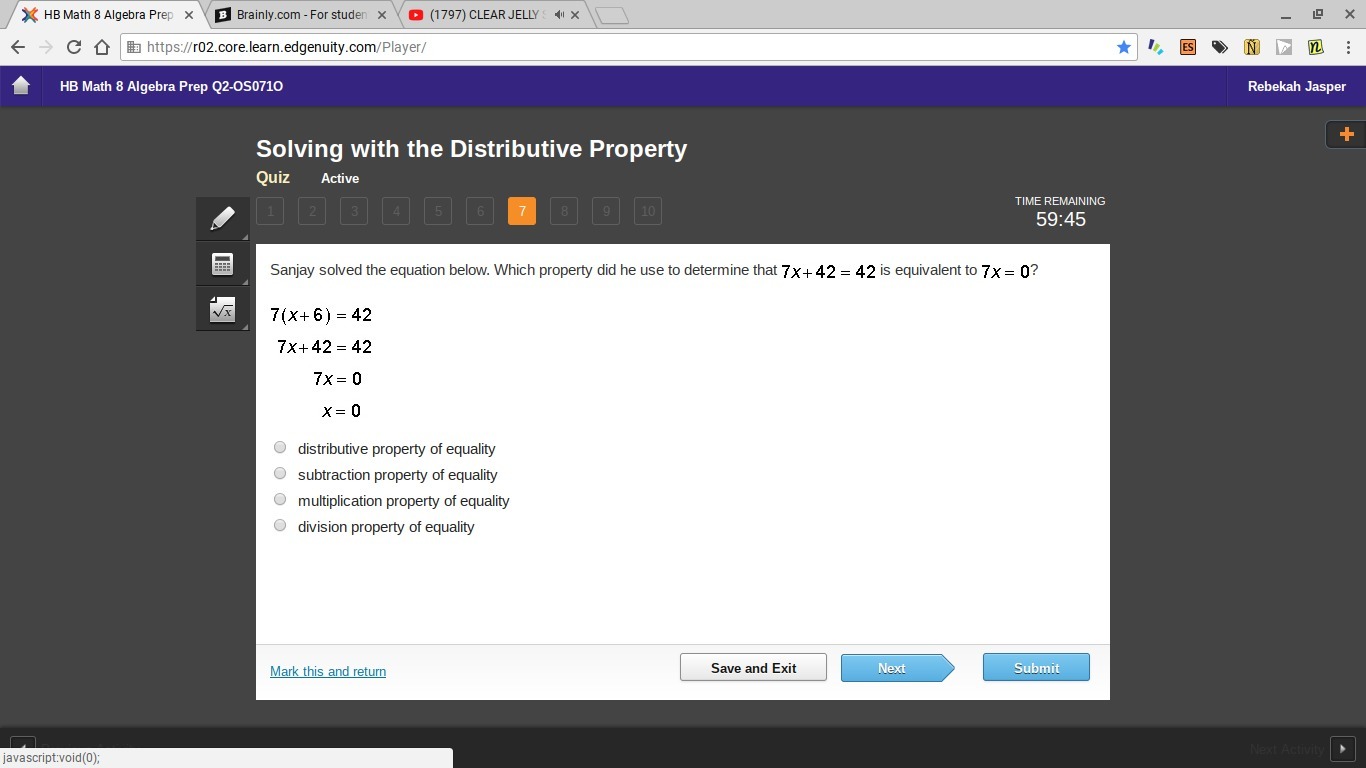The image size is (1366, 768).
Task: Close the Brainly.com tab
Action: pyautogui.click(x=381, y=15)
